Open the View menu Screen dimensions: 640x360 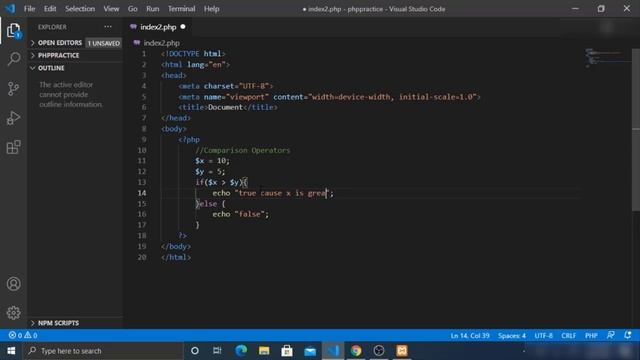point(111,9)
